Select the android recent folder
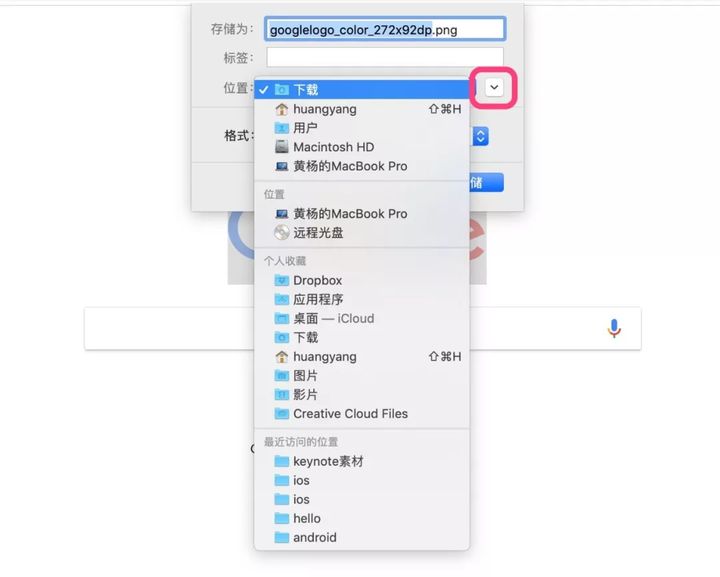 [362, 538]
